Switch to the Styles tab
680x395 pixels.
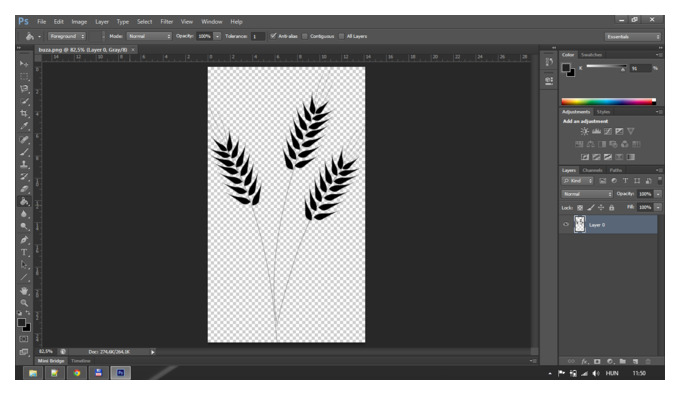[x=603, y=112]
